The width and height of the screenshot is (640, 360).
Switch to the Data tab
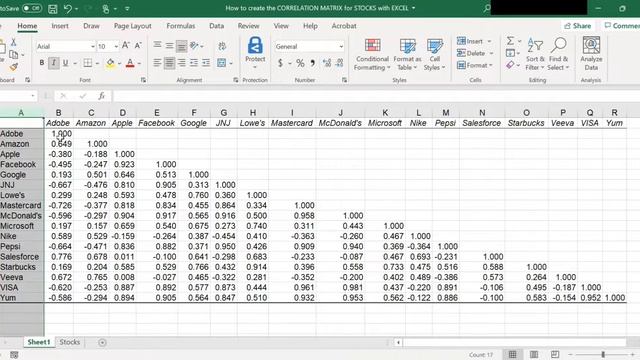(x=216, y=26)
